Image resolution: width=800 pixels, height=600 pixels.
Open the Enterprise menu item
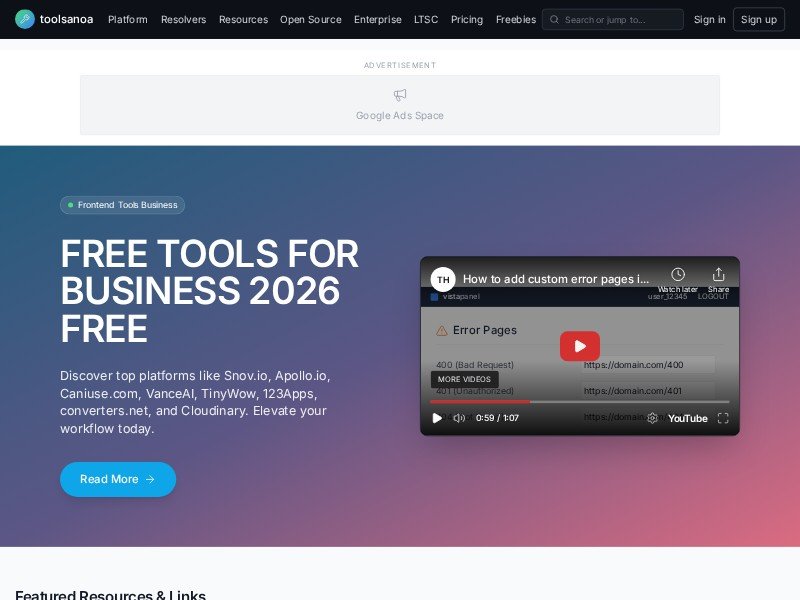tap(377, 19)
